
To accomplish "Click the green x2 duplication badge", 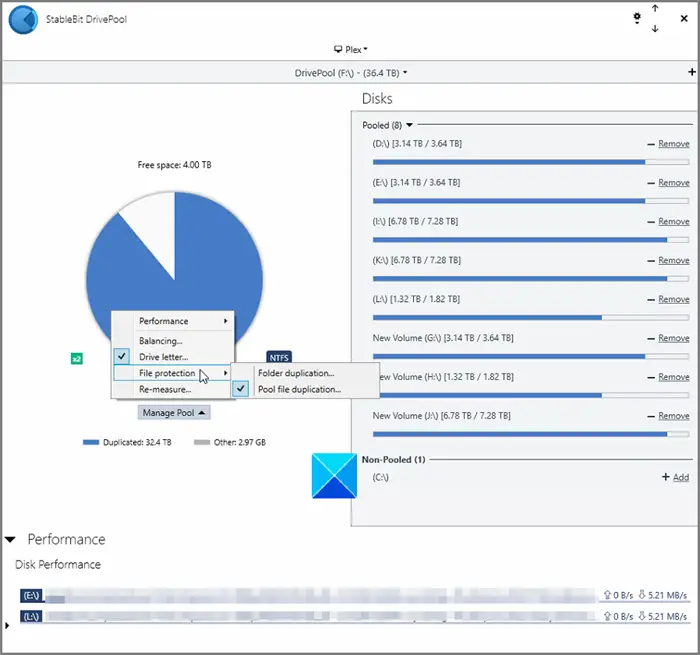I will [x=77, y=359].
